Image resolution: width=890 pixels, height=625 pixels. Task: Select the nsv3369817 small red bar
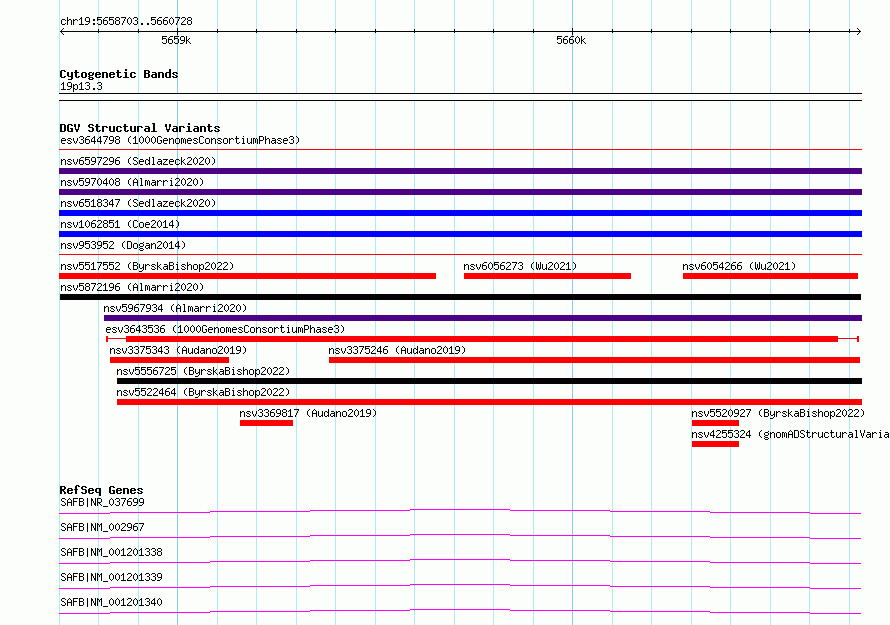[x=266, y=423]
